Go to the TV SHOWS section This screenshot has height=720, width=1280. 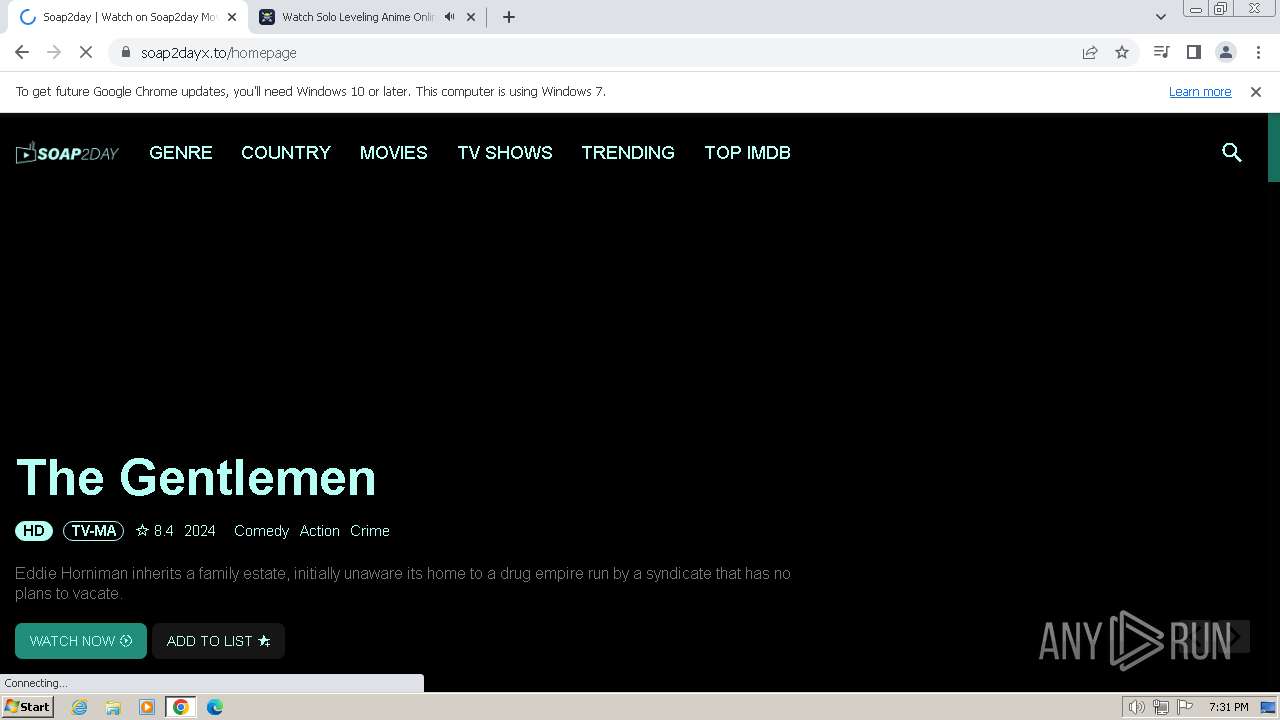click(505, 152)
